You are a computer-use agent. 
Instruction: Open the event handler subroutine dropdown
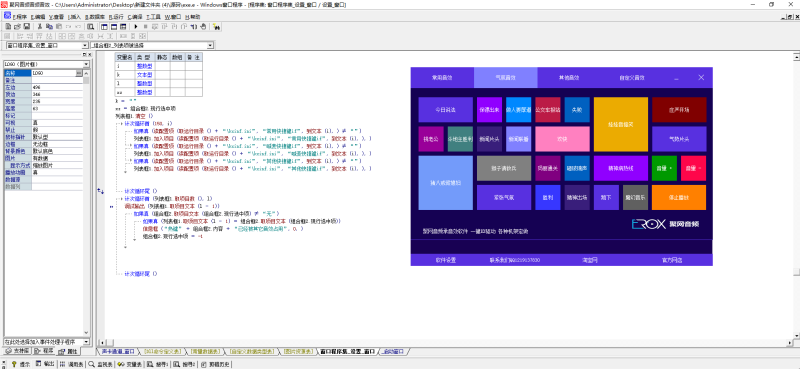pyautogui.click(x=86, y=341)
